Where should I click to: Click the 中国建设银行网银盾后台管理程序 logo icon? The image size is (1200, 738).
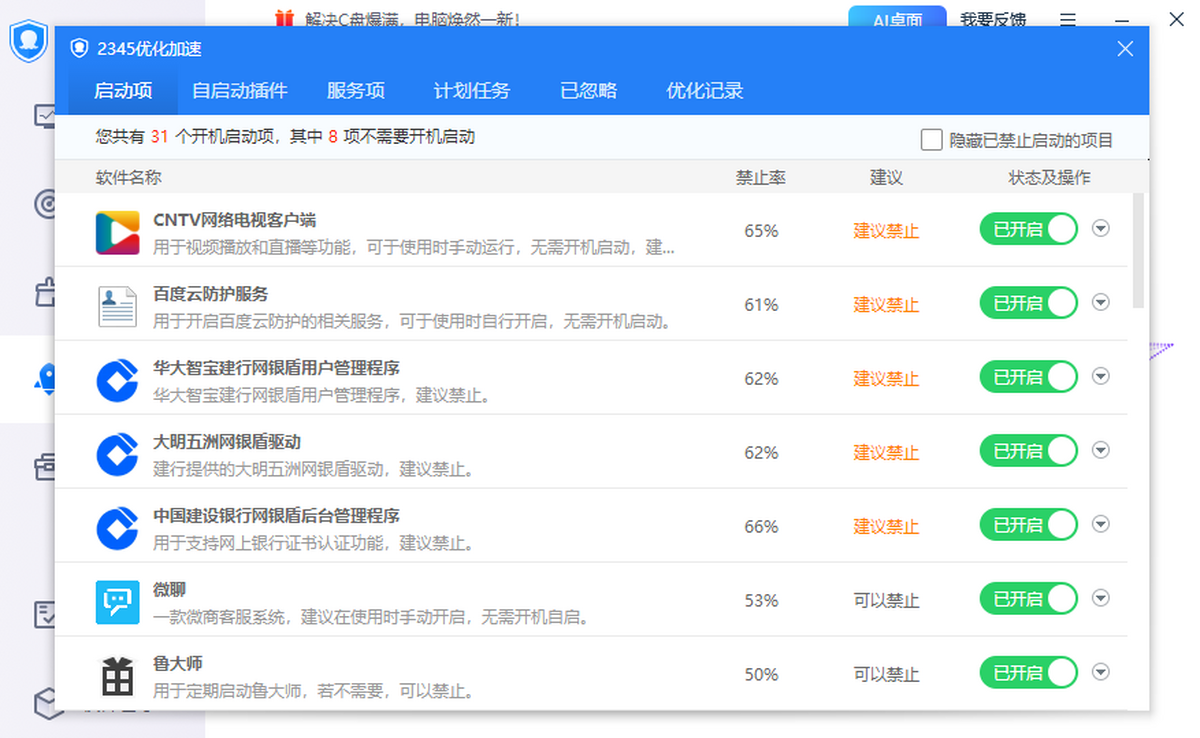pyautogui.click(x=117, y=528)
